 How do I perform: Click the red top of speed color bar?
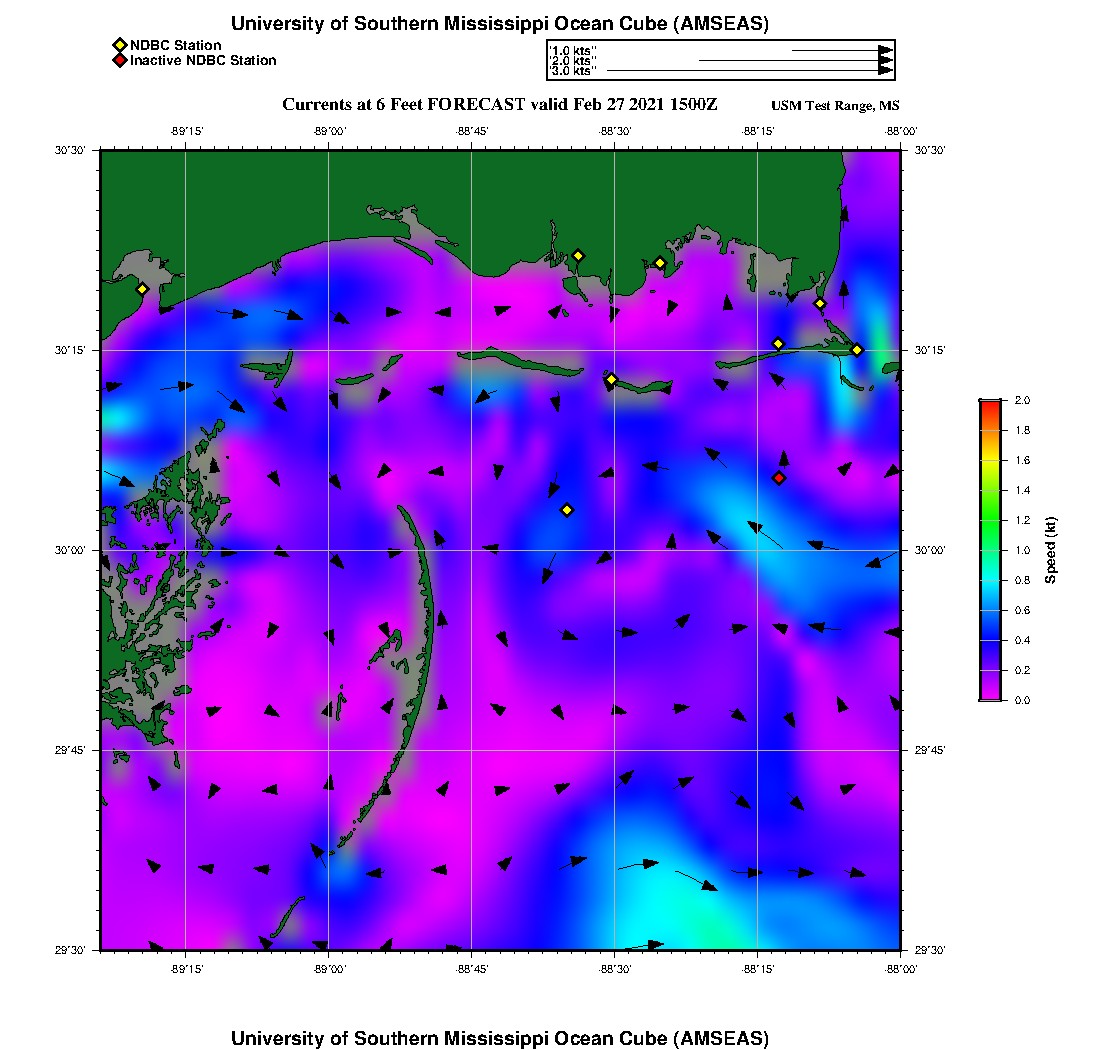pos(989,405)
